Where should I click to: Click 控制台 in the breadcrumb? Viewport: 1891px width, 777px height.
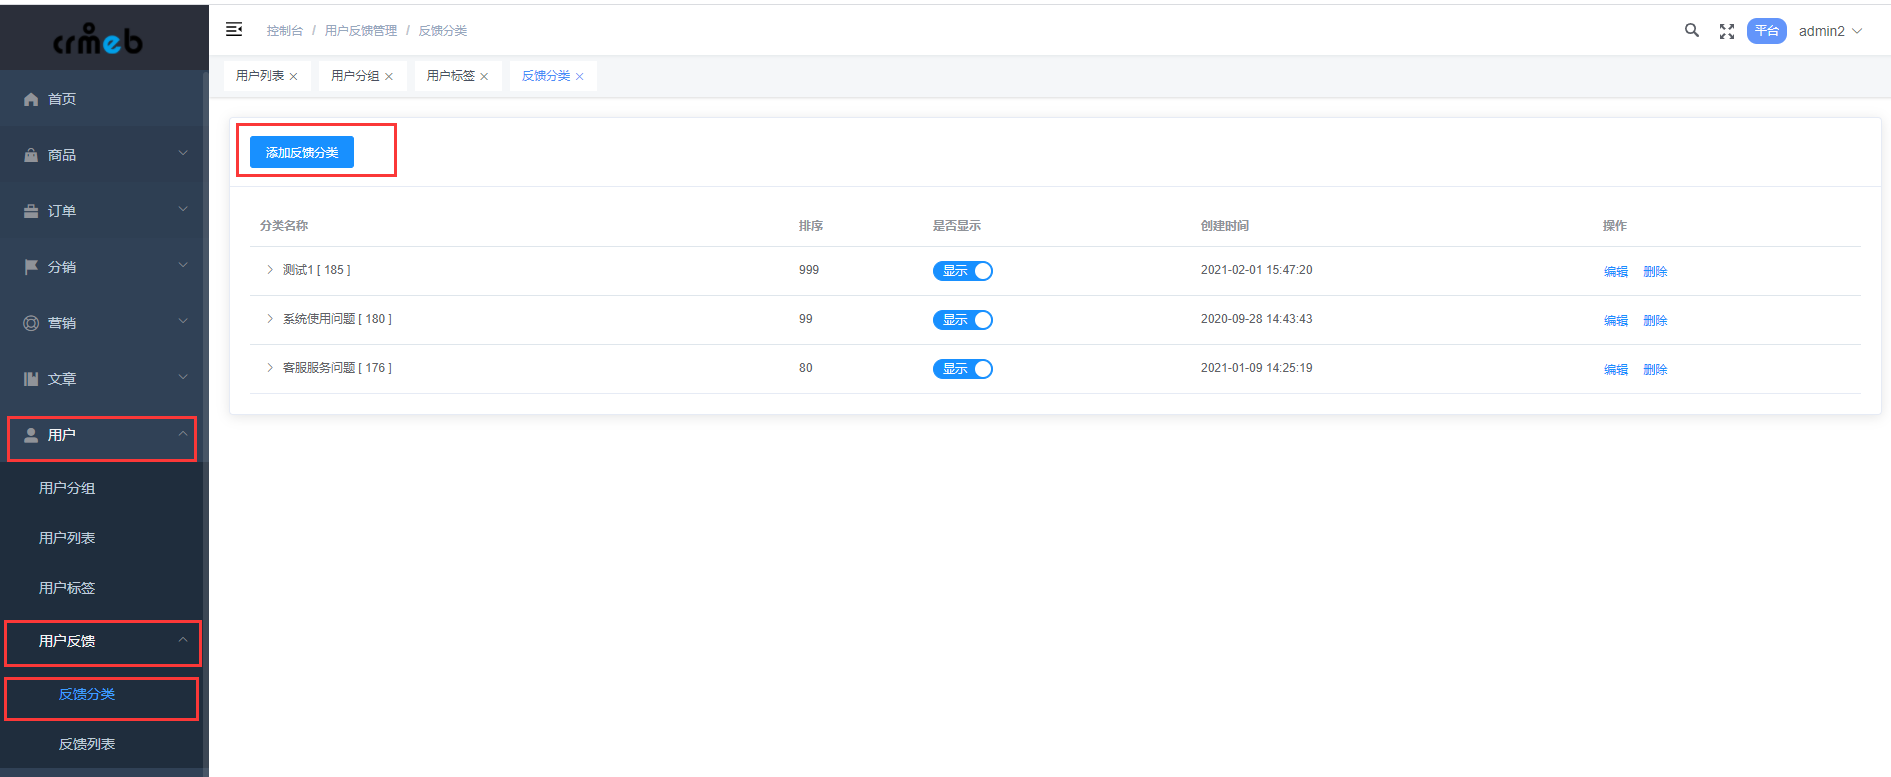(285, 31)
